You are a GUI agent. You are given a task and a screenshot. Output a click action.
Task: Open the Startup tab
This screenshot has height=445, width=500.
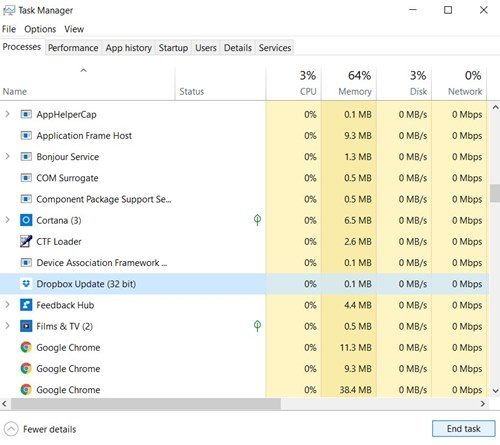(x=173, y=48)
